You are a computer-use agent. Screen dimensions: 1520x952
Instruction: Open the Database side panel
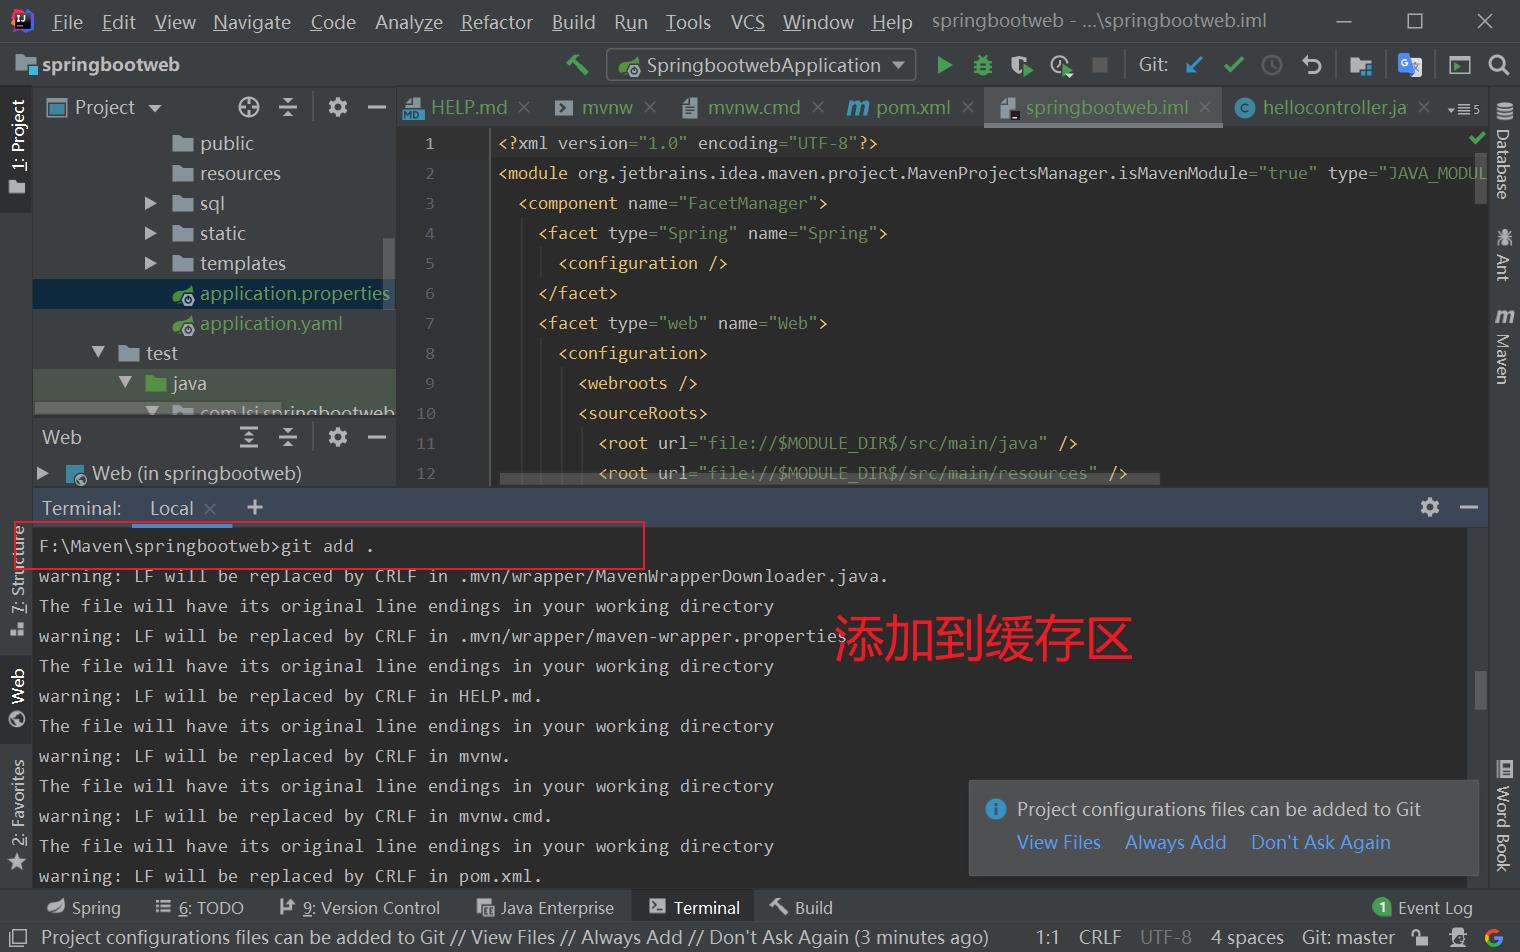pos(1504,150)
